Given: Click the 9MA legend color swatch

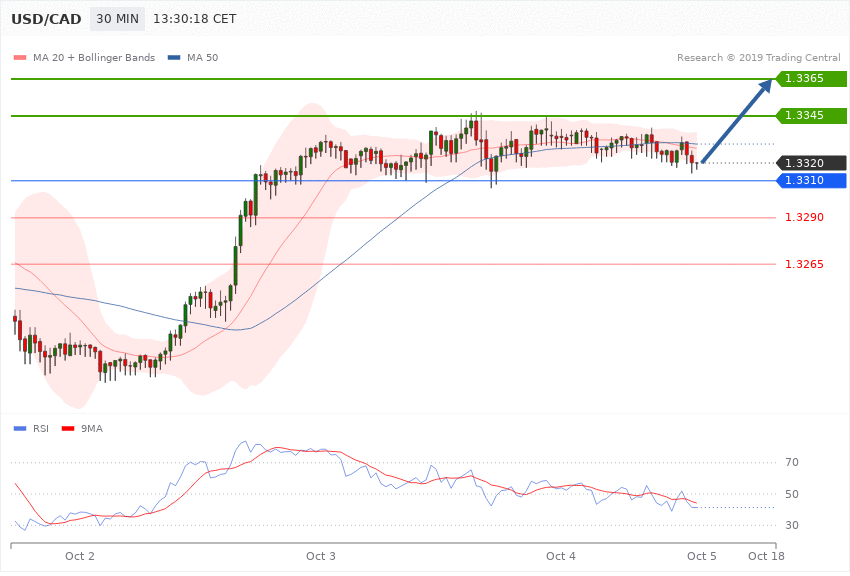Looking at the screenshot, I should click(68, 429).
